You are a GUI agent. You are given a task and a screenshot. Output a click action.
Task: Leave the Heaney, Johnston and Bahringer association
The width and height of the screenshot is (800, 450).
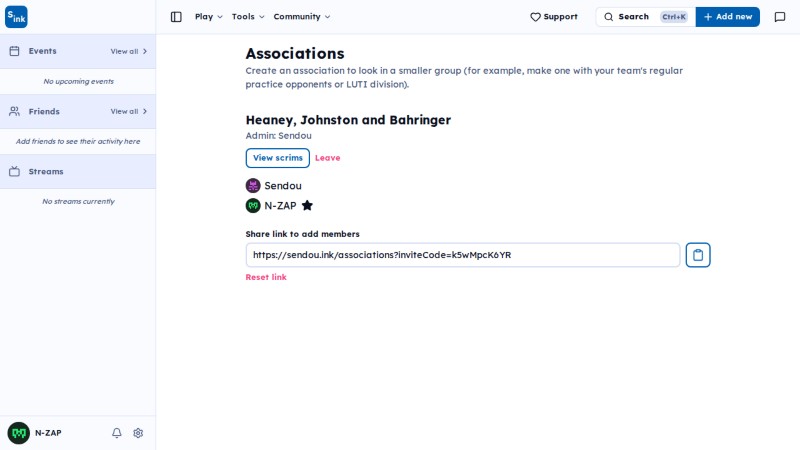(328, 158)
